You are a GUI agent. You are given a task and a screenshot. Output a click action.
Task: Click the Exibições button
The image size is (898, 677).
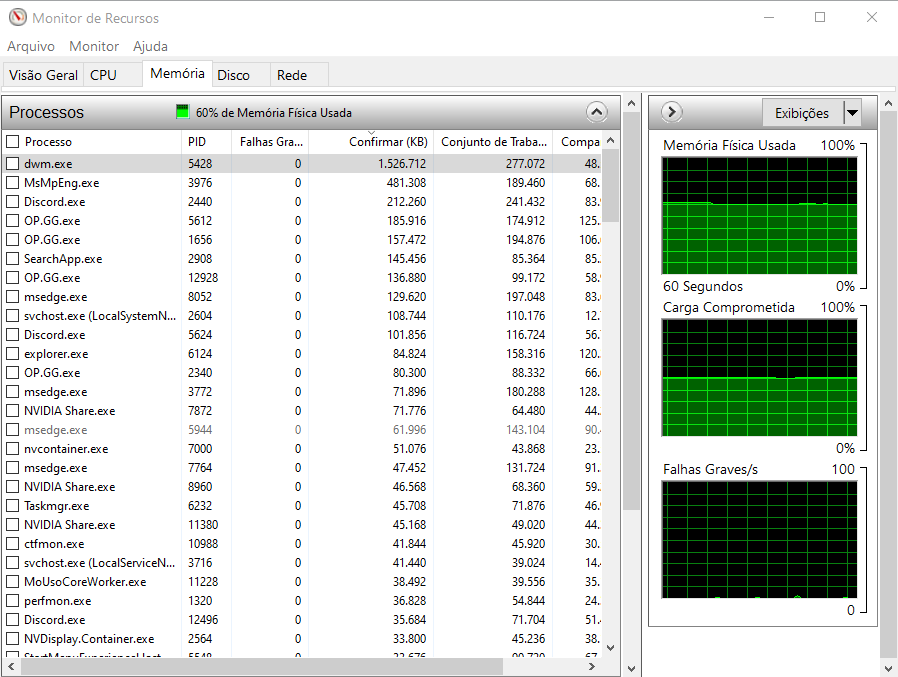point(802,113)
